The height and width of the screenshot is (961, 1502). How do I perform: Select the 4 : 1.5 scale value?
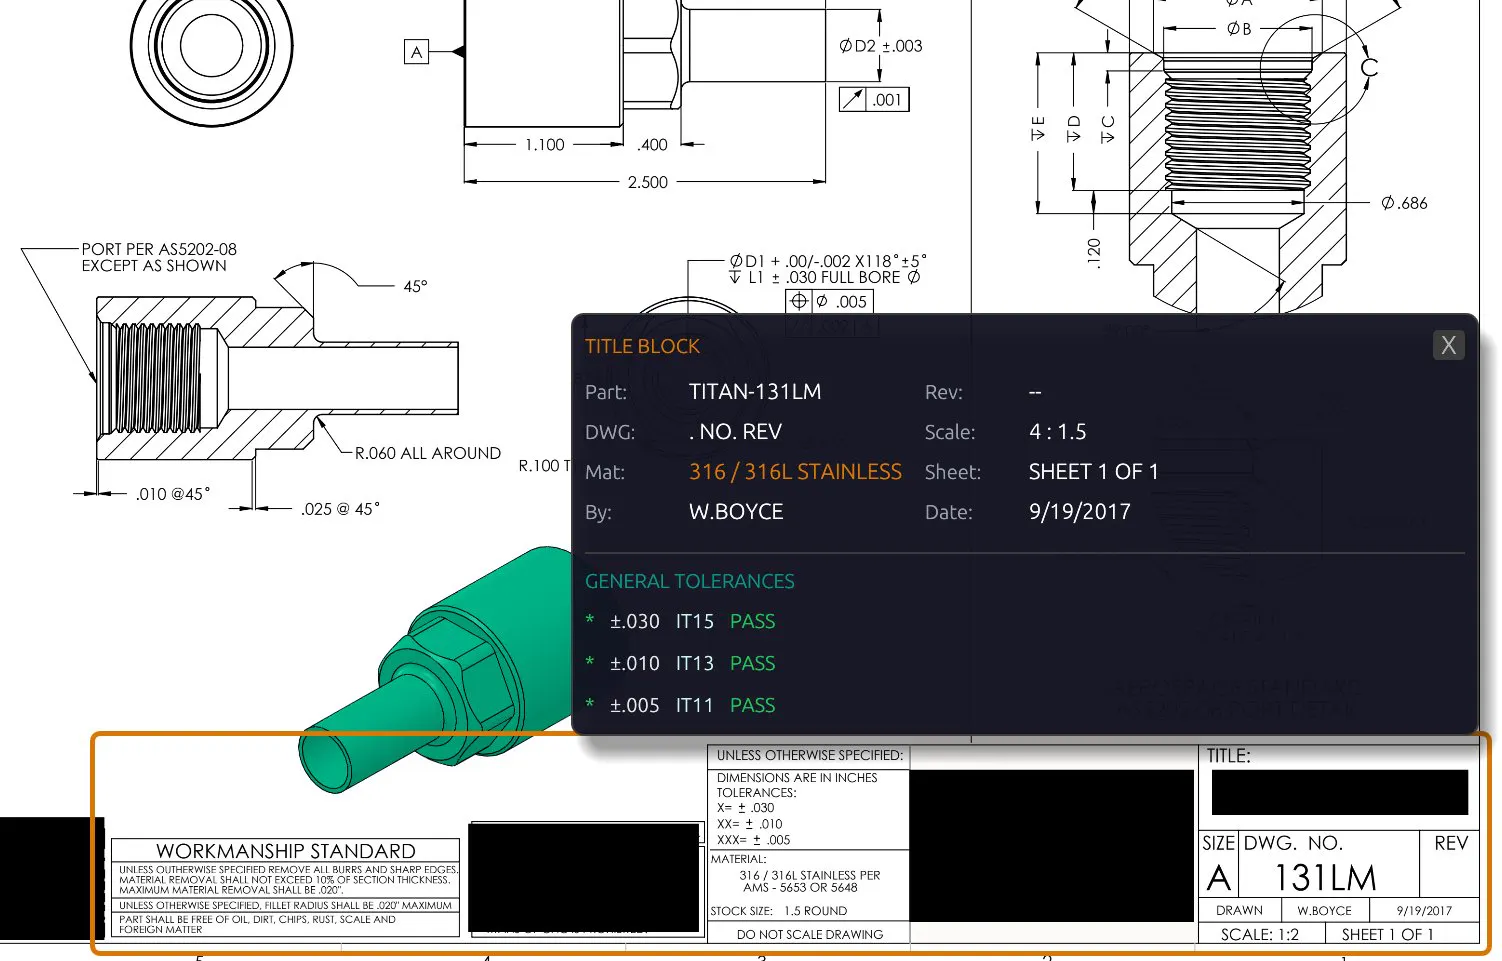point(1058,432)
